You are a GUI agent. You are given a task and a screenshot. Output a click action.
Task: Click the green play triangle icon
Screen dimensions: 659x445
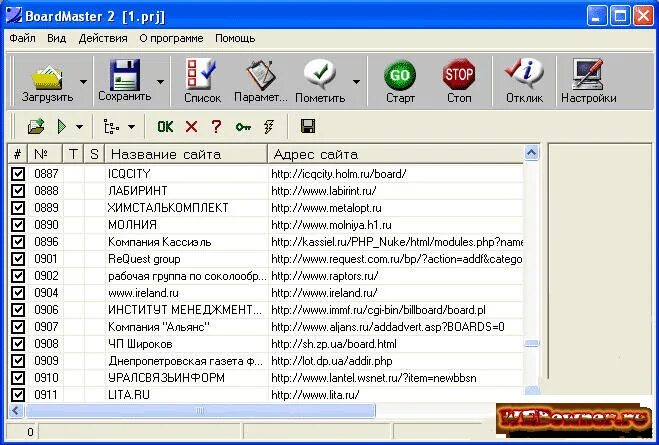[x=62, y=126]
